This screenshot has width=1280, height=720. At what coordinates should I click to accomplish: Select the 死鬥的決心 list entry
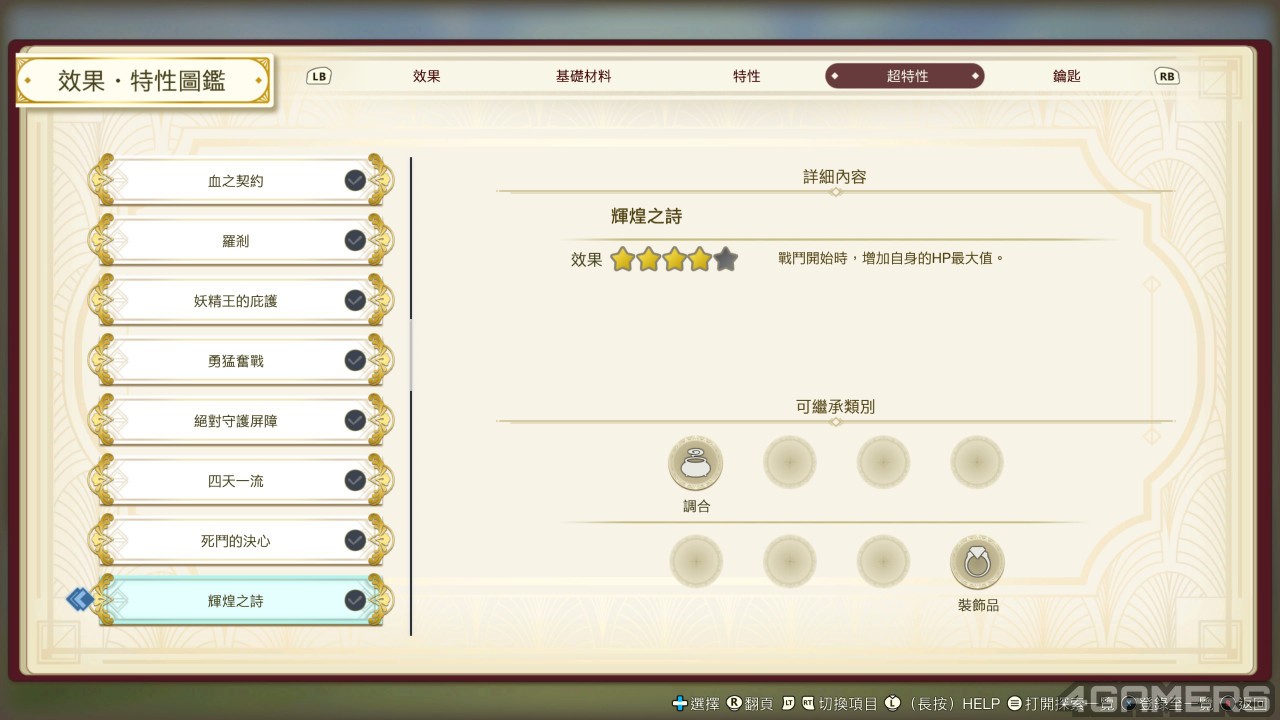tap(241, 541)
